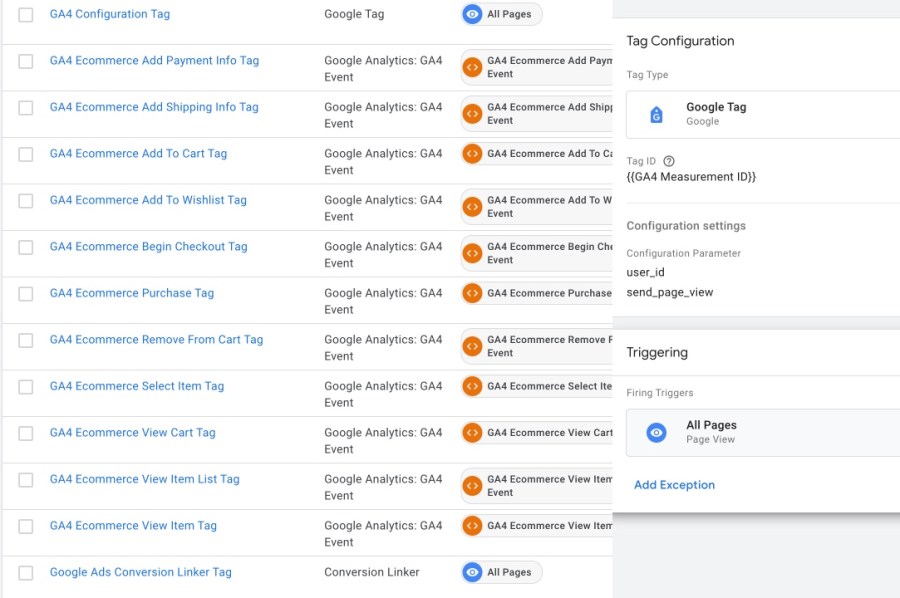Click the blue eye icon in GA4 Configuration row

pos(472,14)
